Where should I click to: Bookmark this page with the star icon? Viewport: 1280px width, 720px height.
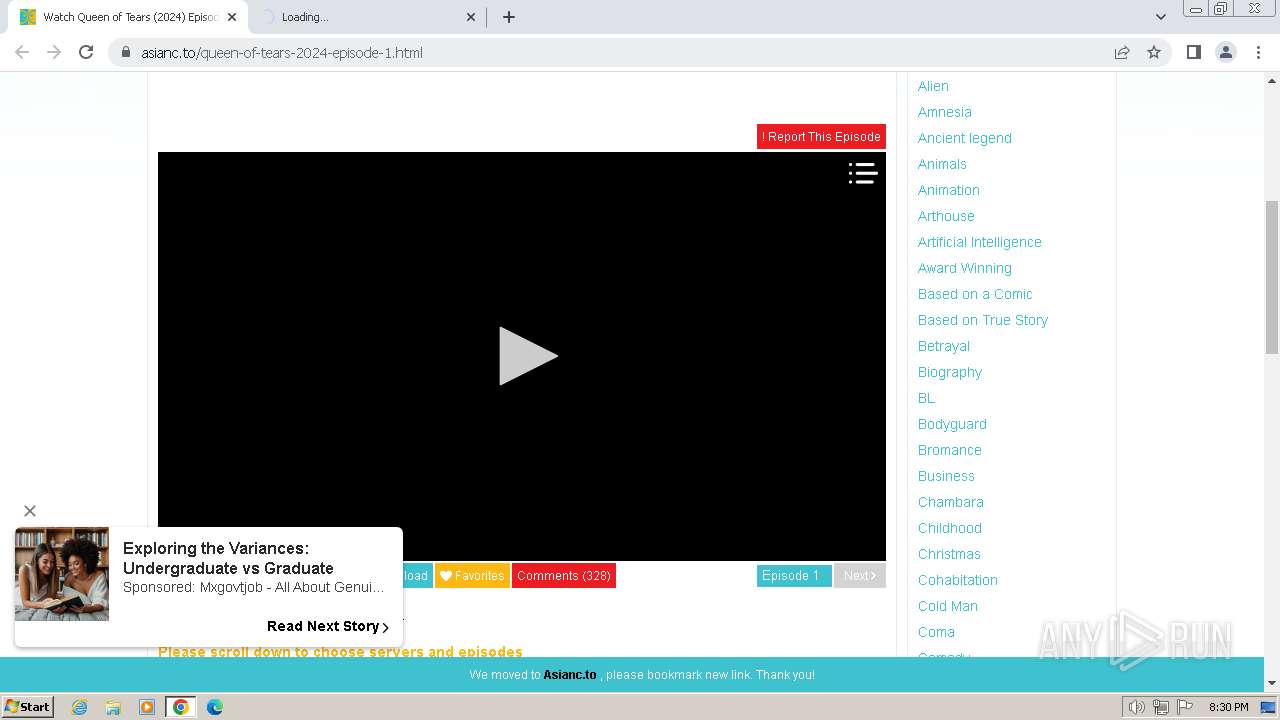[1154, 52]
